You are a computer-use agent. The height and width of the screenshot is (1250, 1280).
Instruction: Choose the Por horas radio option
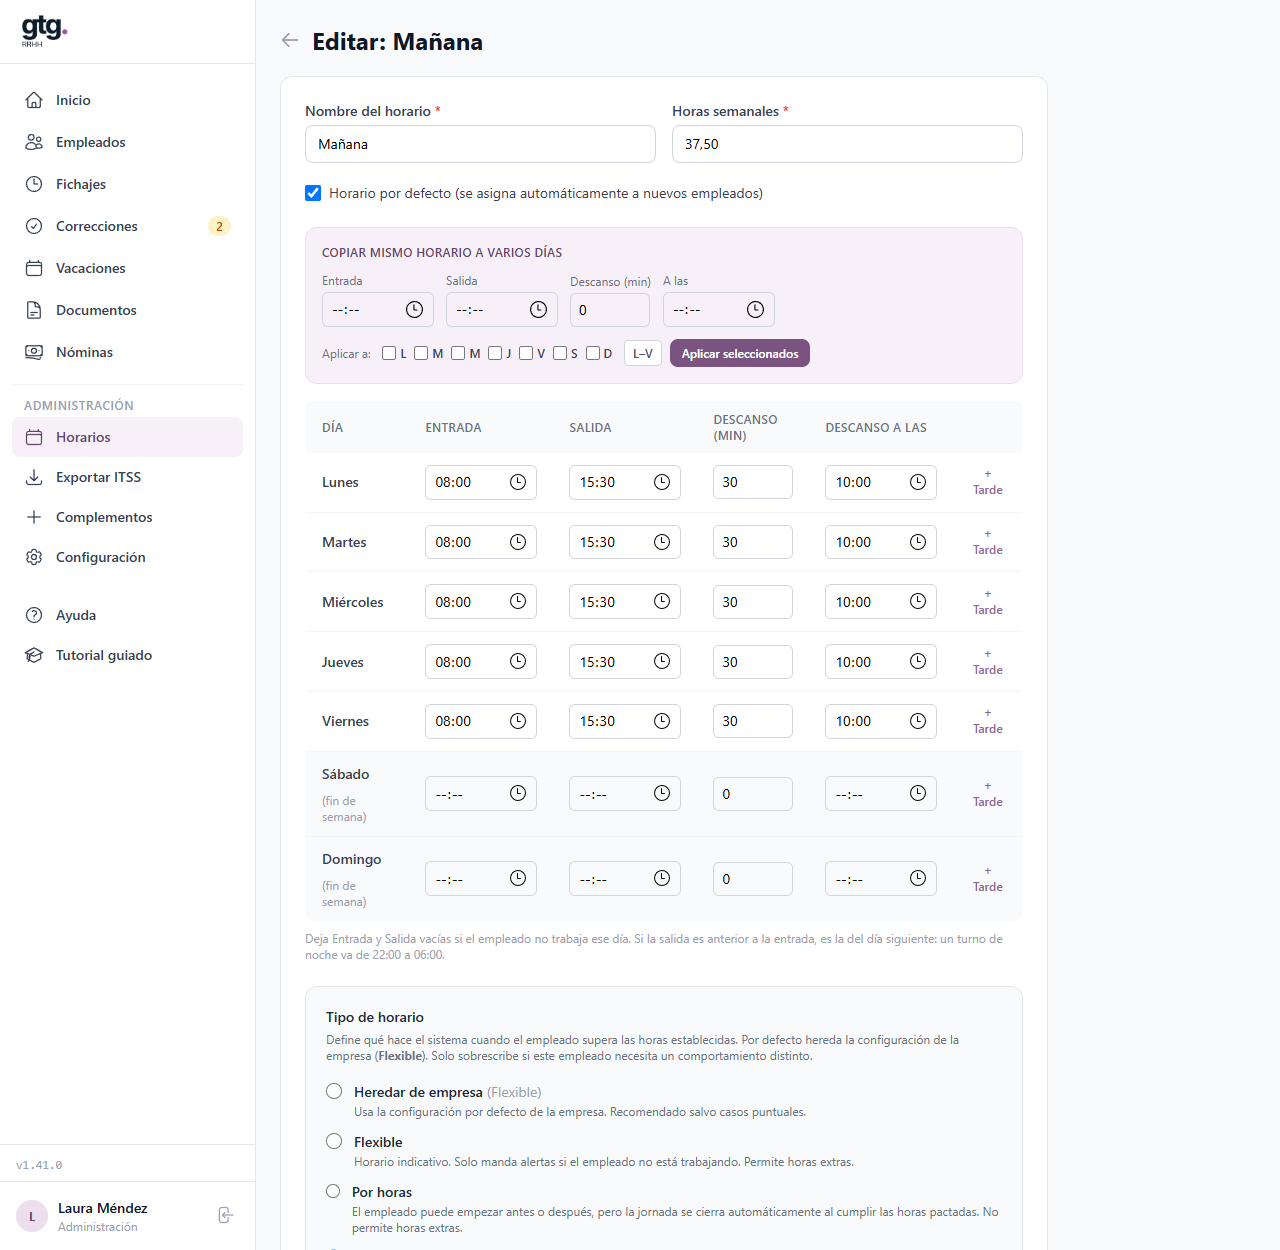pos(333,1191)
